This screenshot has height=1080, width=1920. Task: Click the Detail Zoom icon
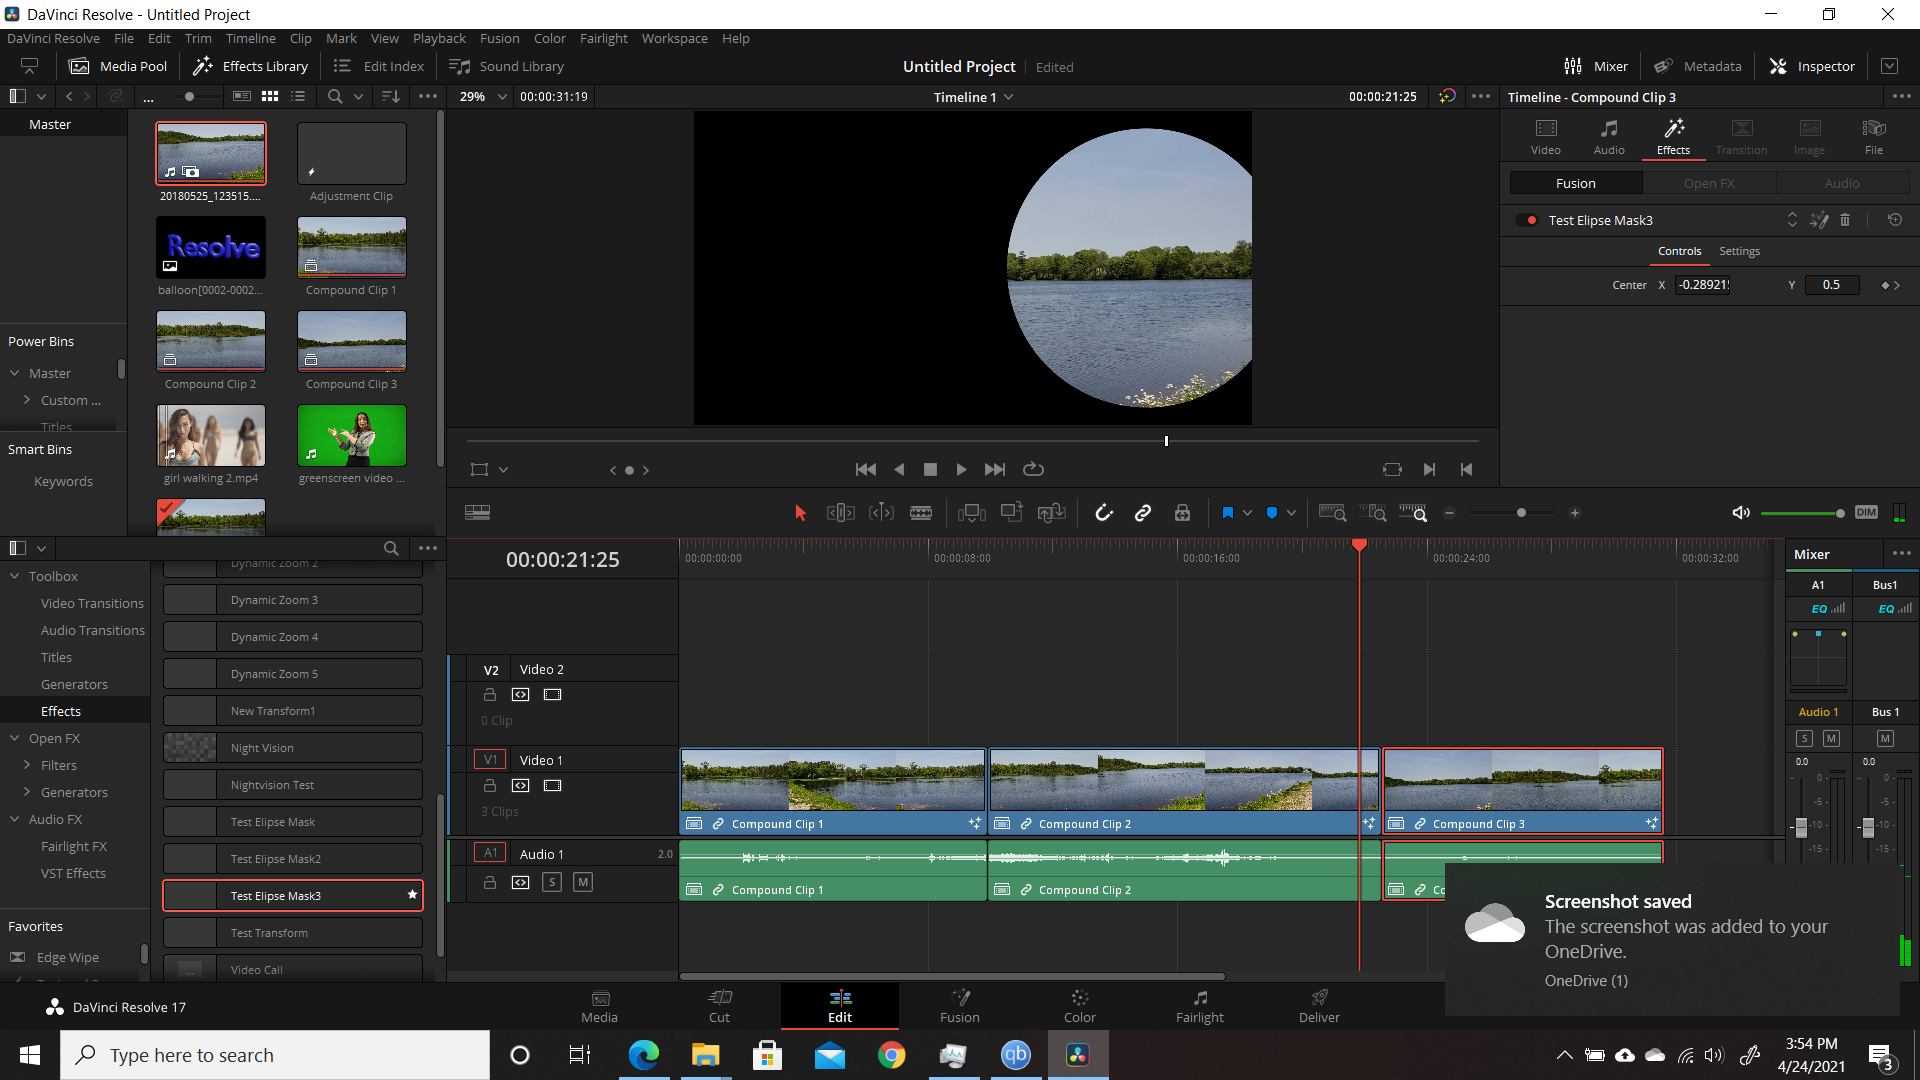[x=1373, y=513]
